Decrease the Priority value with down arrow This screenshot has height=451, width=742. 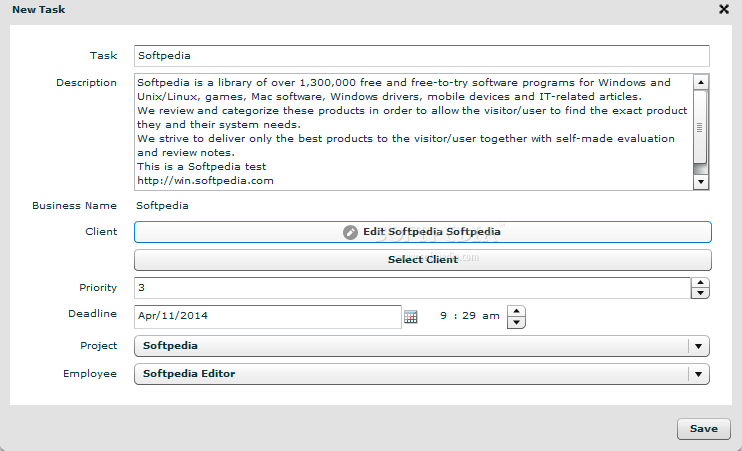pyautogui.click(x=700, y=293)
